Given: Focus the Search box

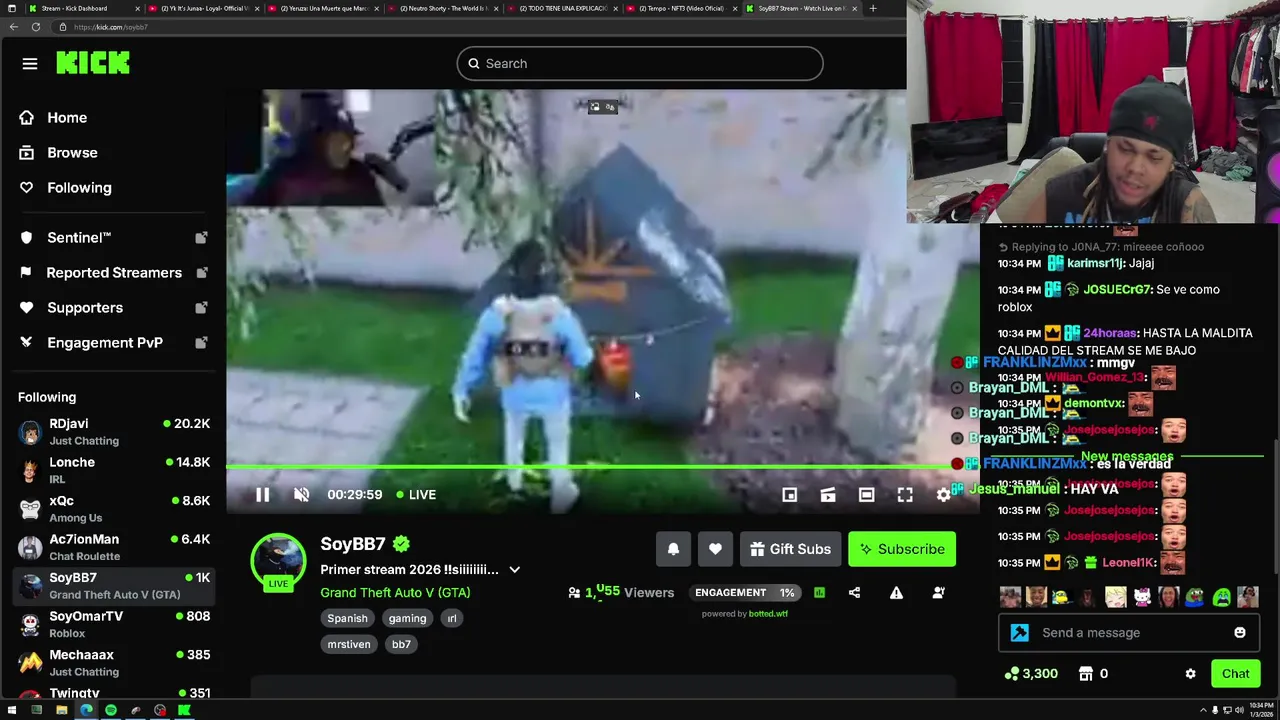Looking at the screenshot, I should pos(640,63).
